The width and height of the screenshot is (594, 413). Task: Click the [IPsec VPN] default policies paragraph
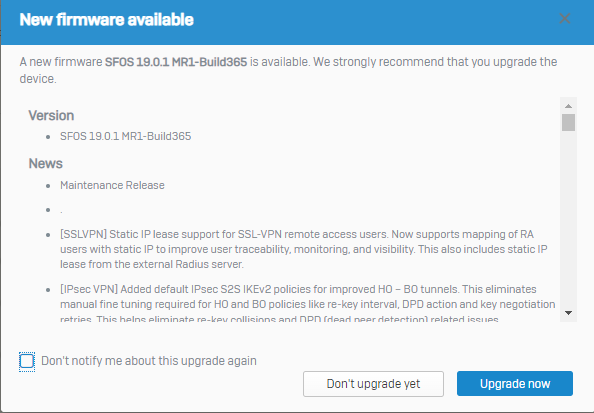pyautogui.click(x=307, y=304)
